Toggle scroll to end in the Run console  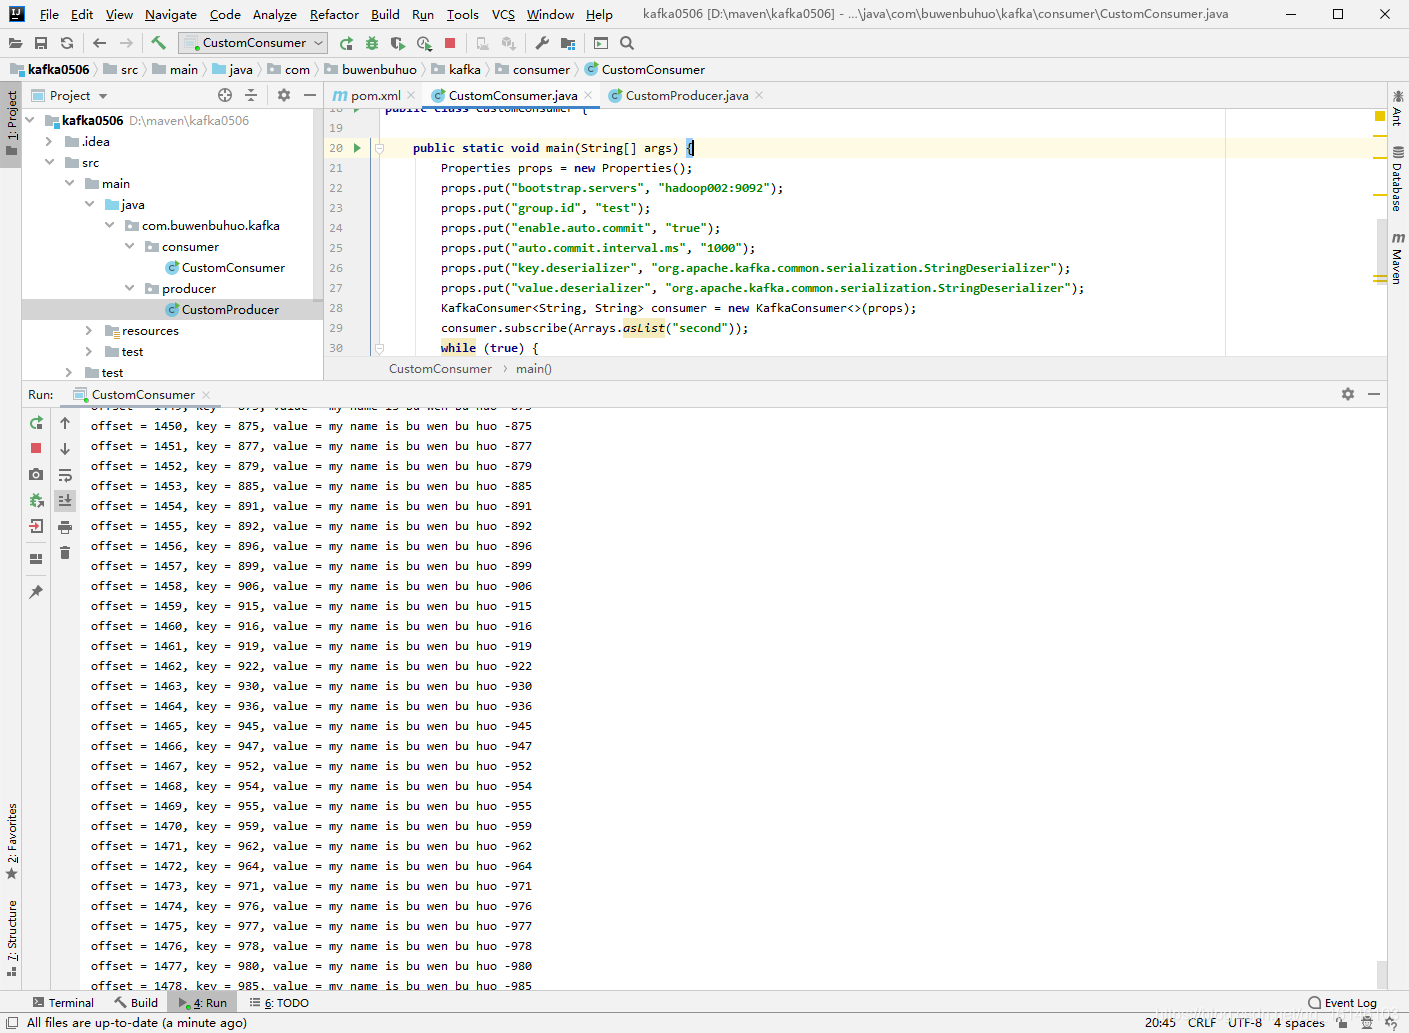pos(65,500)
